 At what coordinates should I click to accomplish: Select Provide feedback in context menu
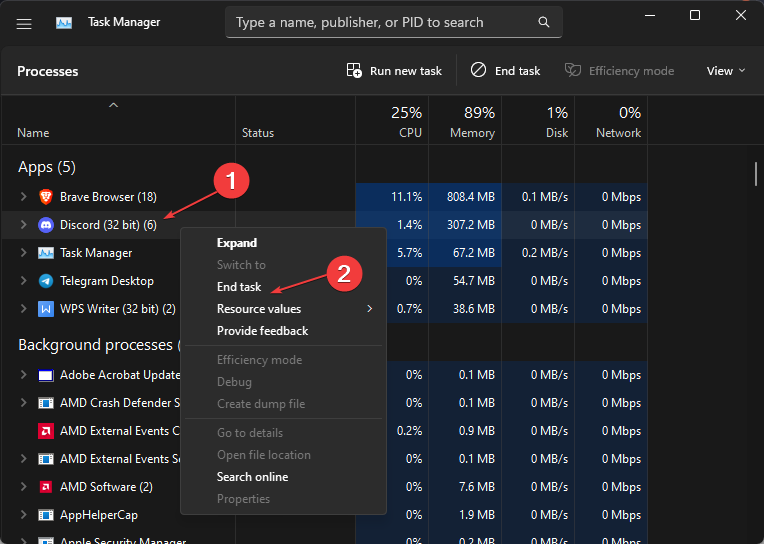point(283,331)
